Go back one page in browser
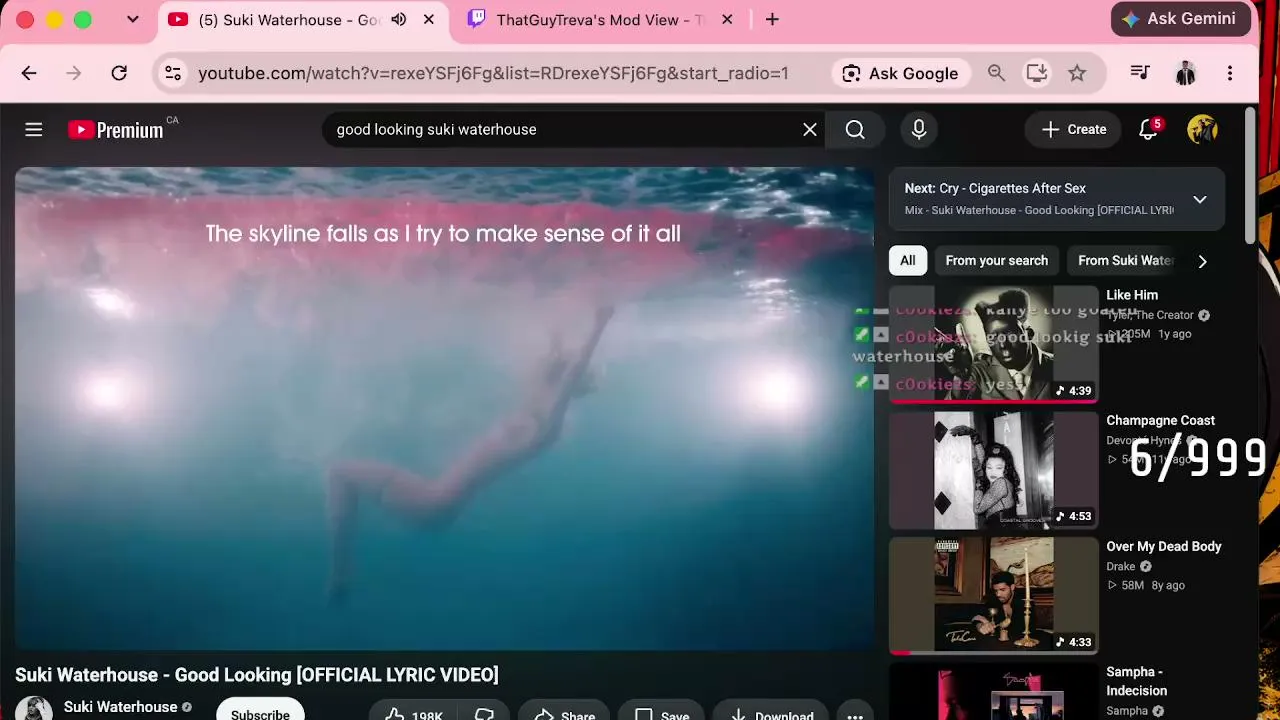Screen dimensions: 1280x720 tap(29, 73)
